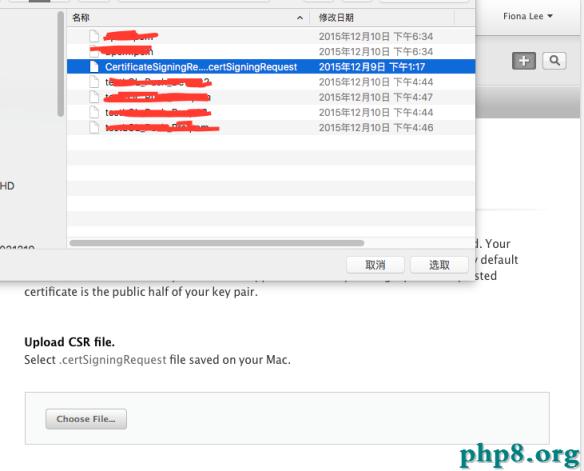Viewport: 584px width, 471px height.
Task: Select the last file dated 下午4:46
Action: [x=271, y=127]
